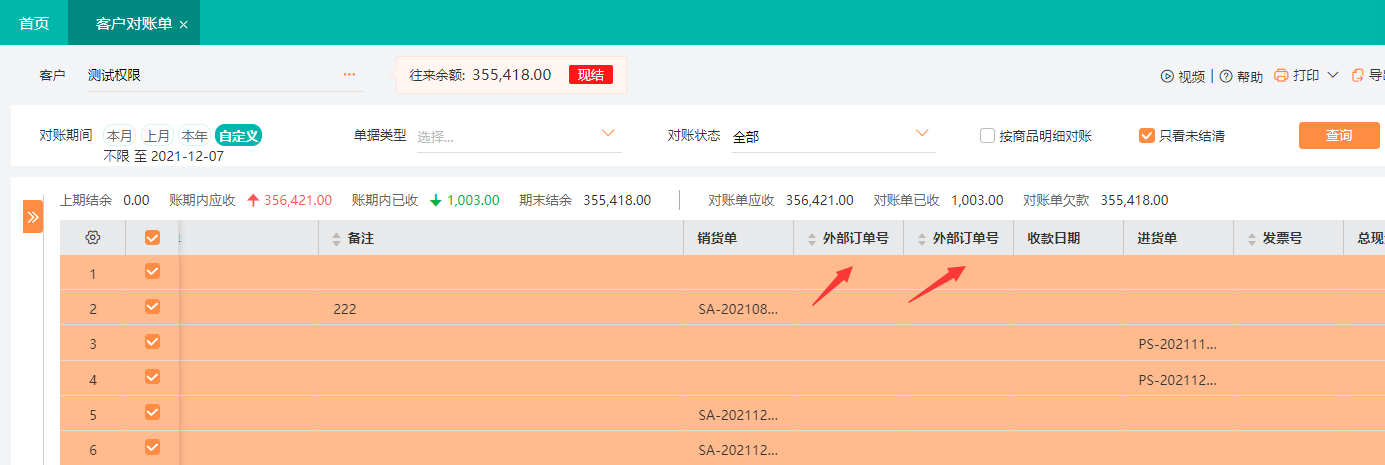Enable 按商品明细对账 checkbox

(x=987, y=136)
